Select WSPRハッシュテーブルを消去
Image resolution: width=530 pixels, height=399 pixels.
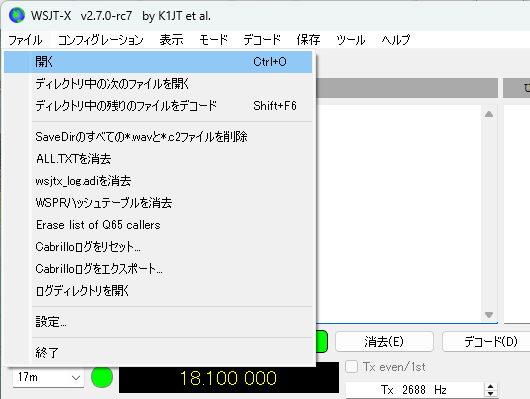[x=158, y=203]
